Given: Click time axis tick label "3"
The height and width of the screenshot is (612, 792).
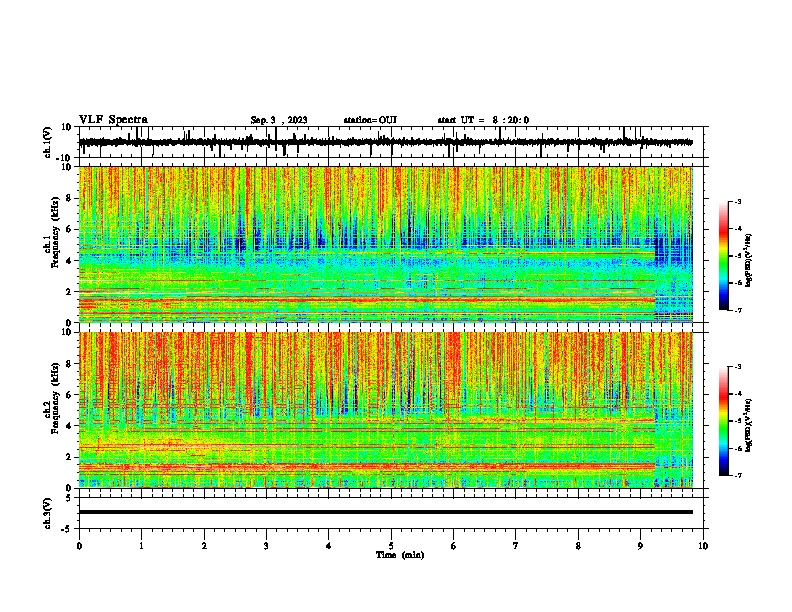Looking at the screenshot, I should click(x=266, y=546).
